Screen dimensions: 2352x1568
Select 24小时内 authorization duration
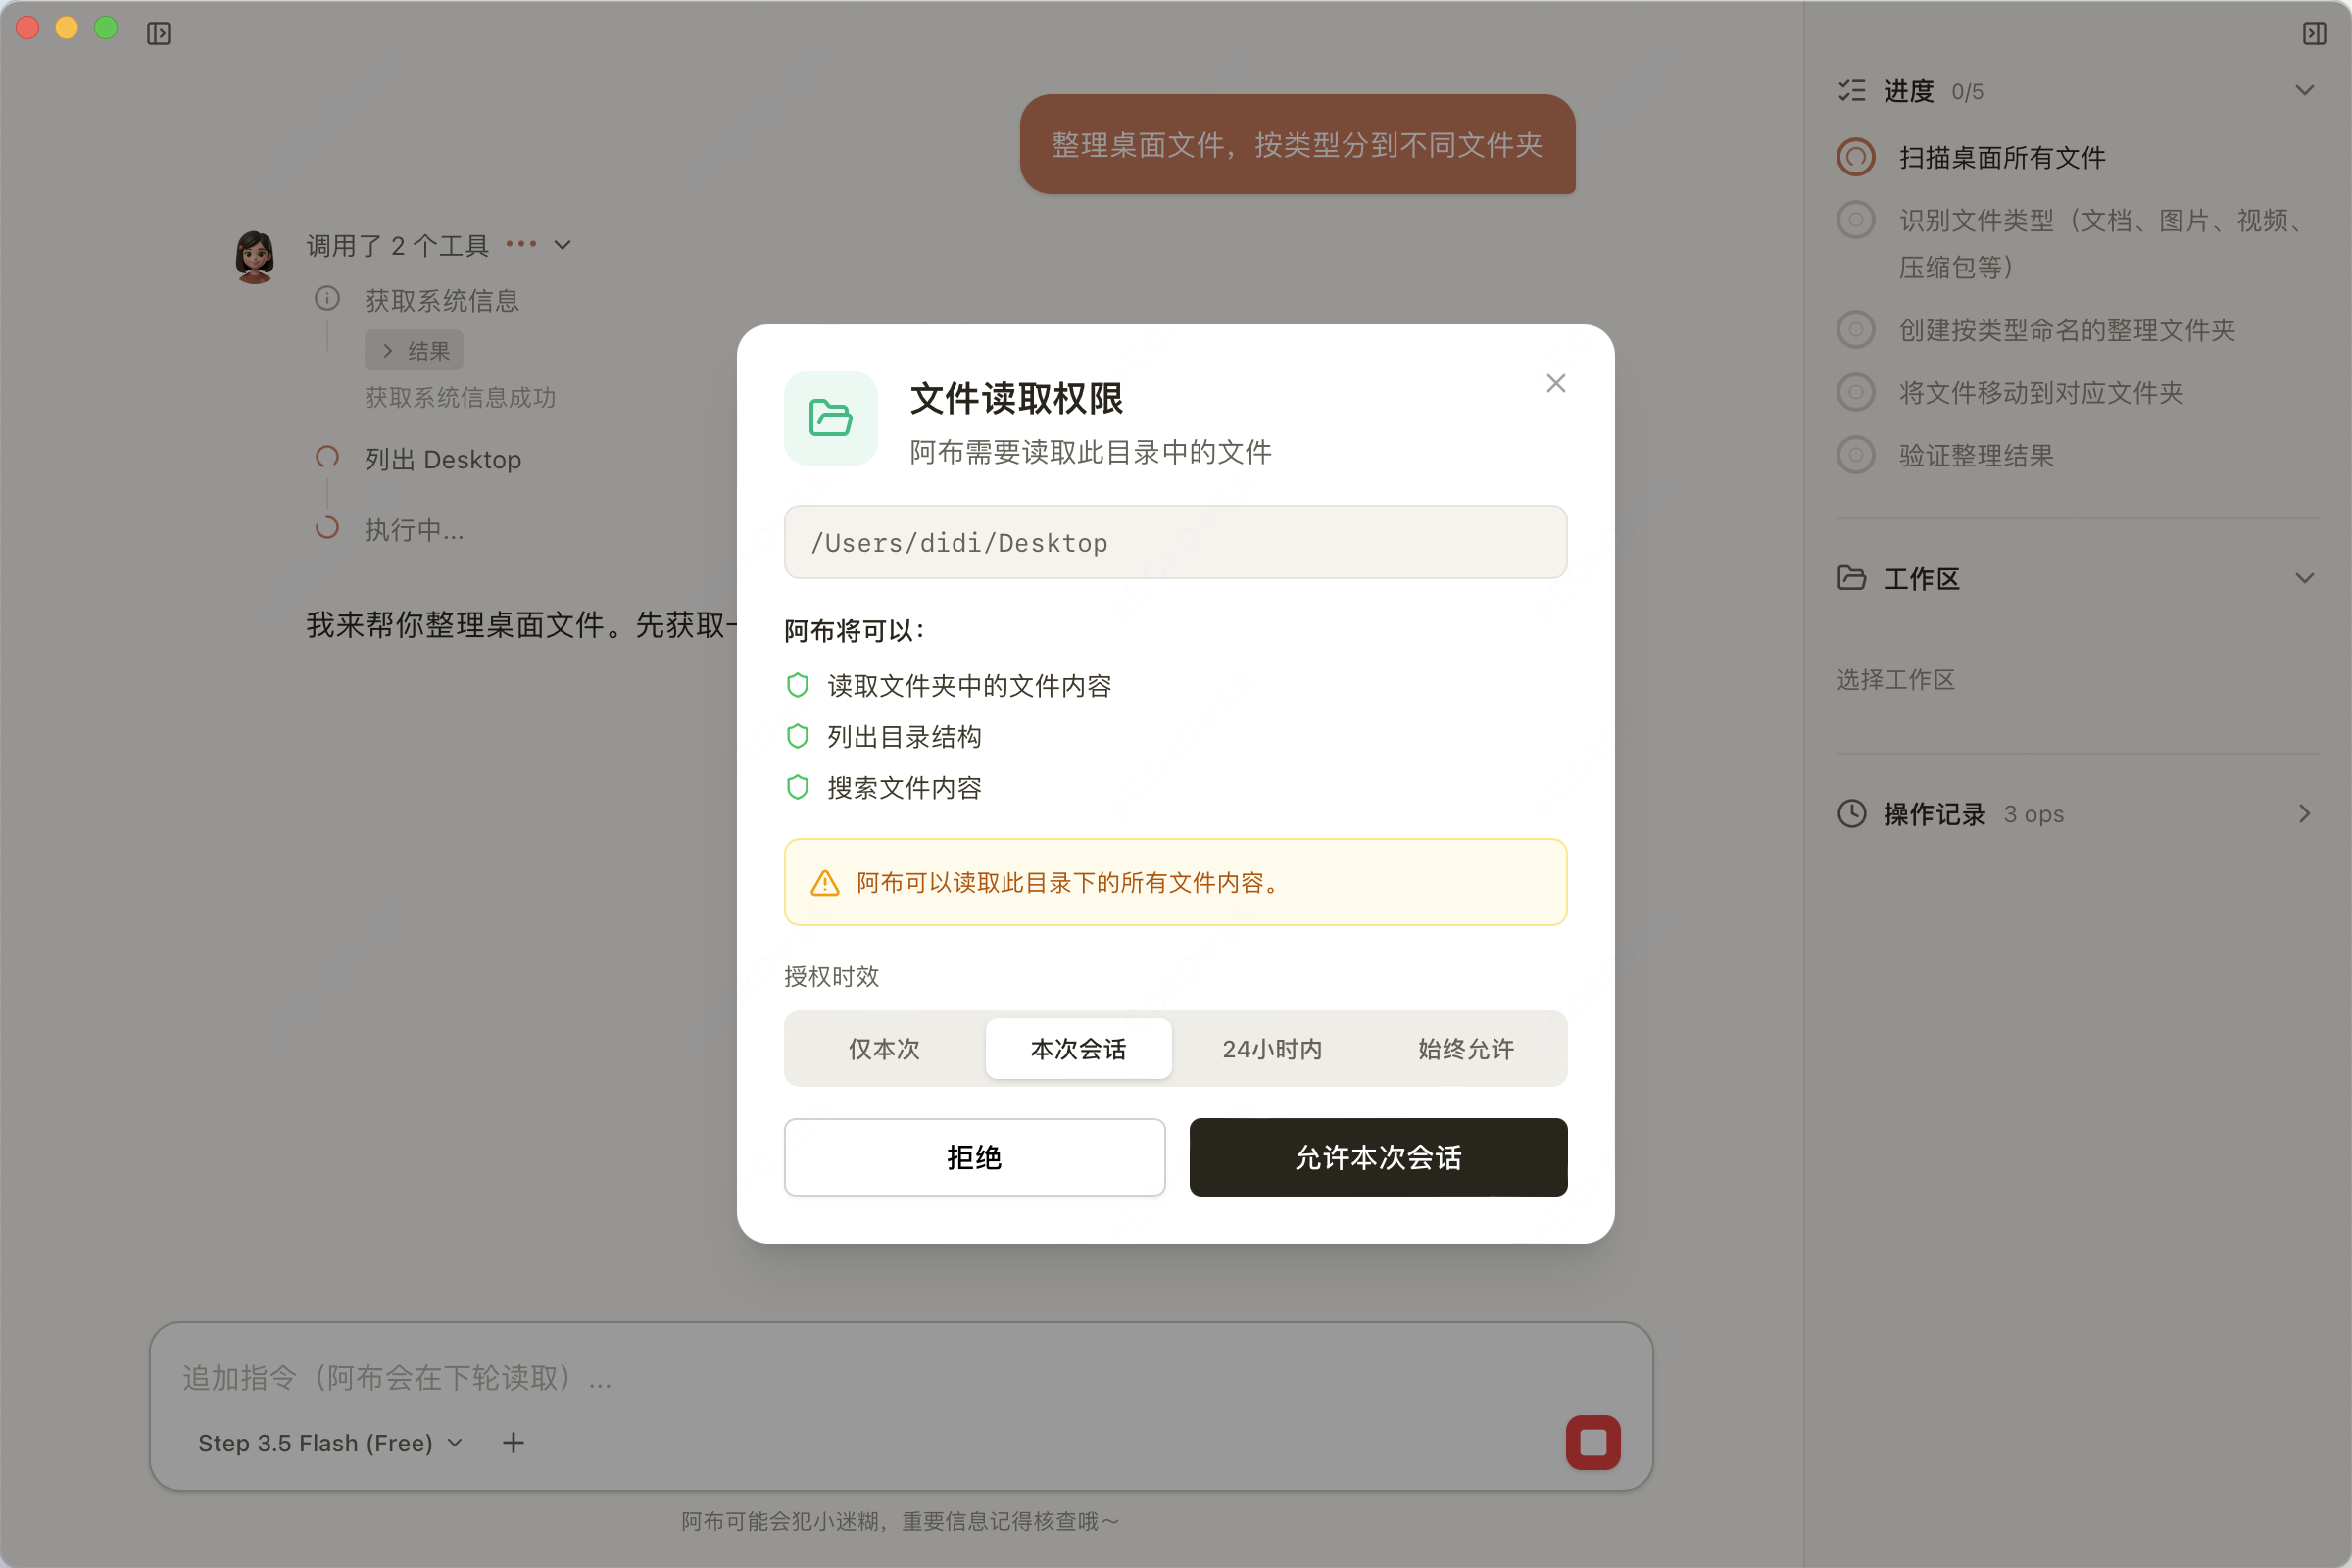tap(1271, 1049)
